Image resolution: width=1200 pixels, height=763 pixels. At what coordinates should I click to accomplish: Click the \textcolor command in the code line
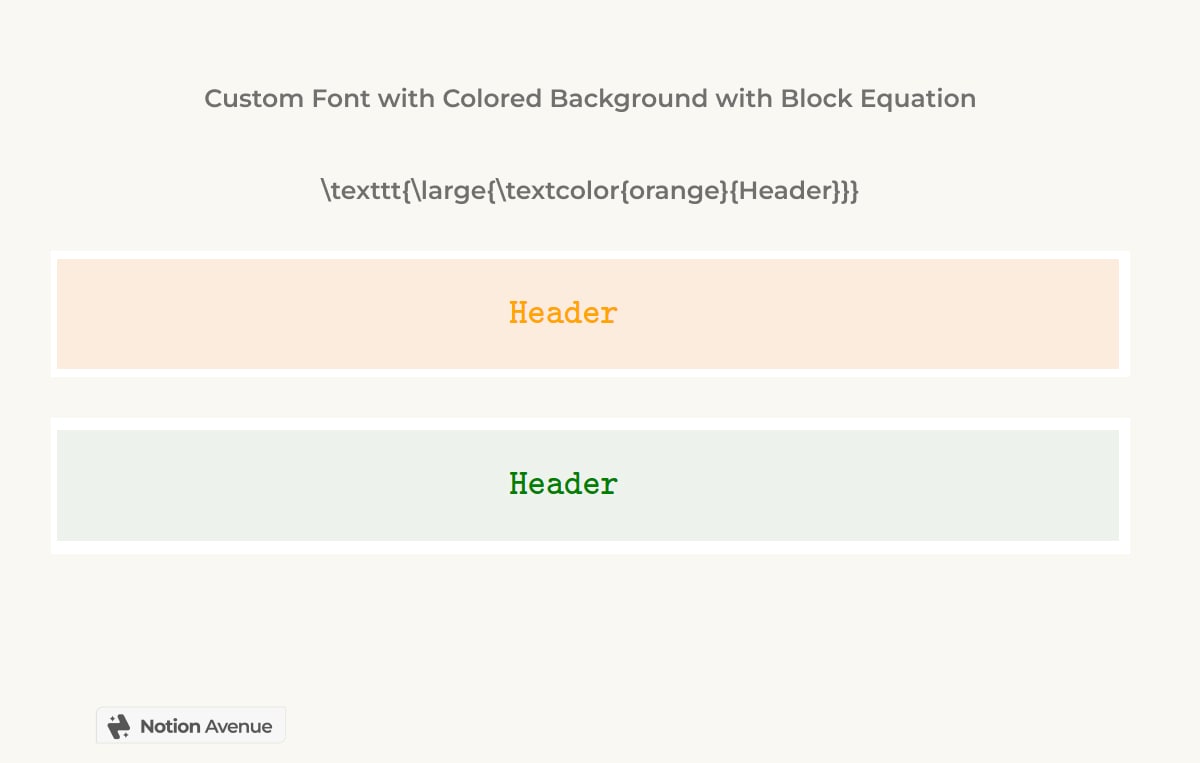[554, 190]
